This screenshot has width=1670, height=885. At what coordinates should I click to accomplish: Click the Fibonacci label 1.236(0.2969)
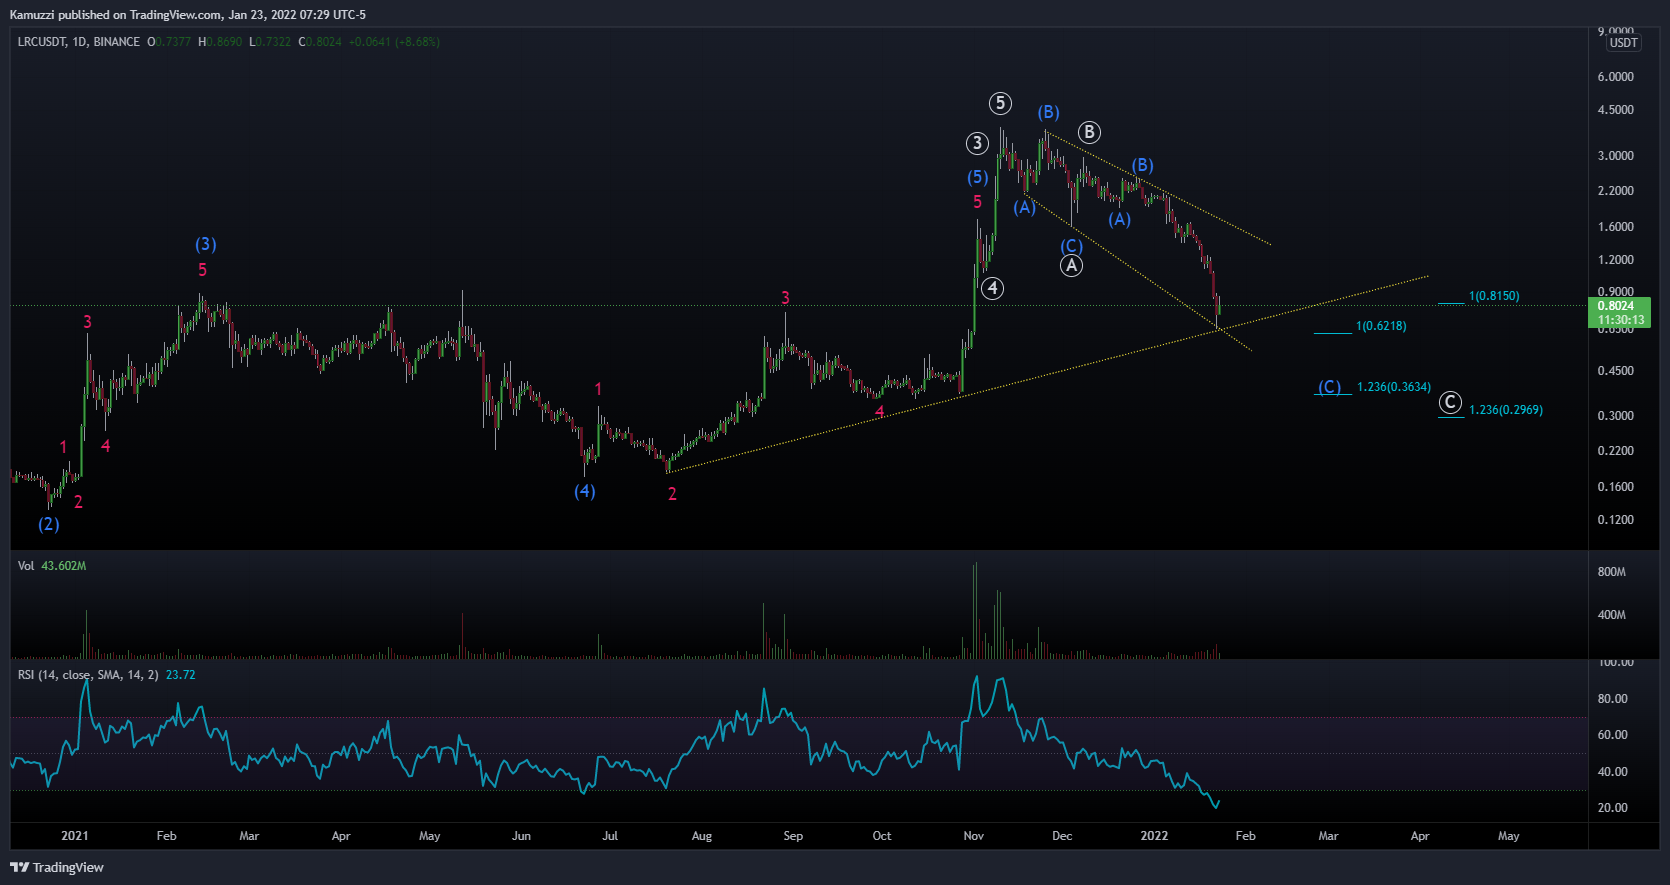(1506, 410)
